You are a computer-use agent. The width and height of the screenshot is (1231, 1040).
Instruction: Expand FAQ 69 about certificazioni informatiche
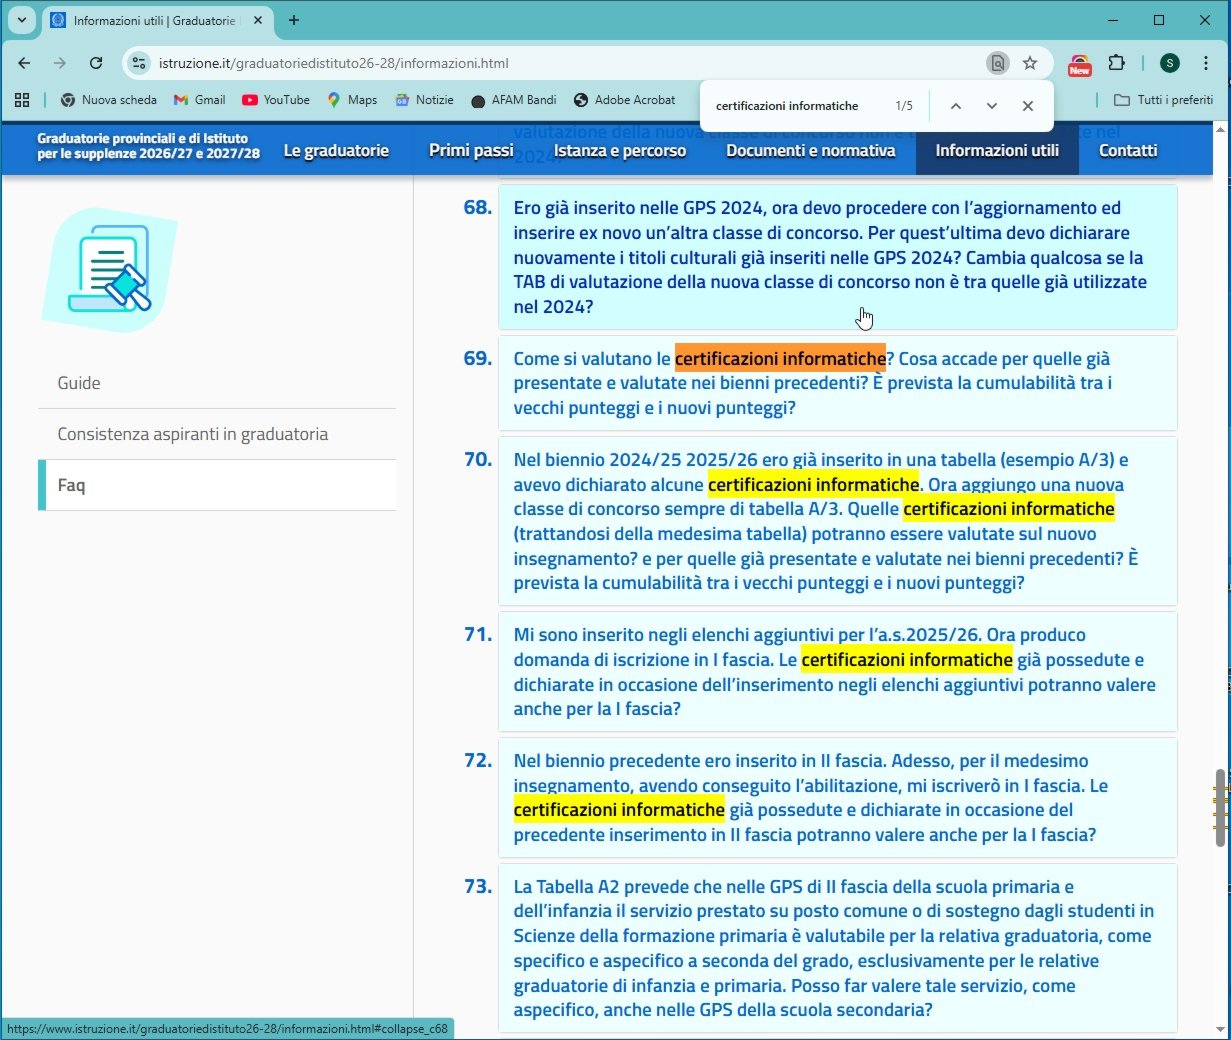coord(811,383)
